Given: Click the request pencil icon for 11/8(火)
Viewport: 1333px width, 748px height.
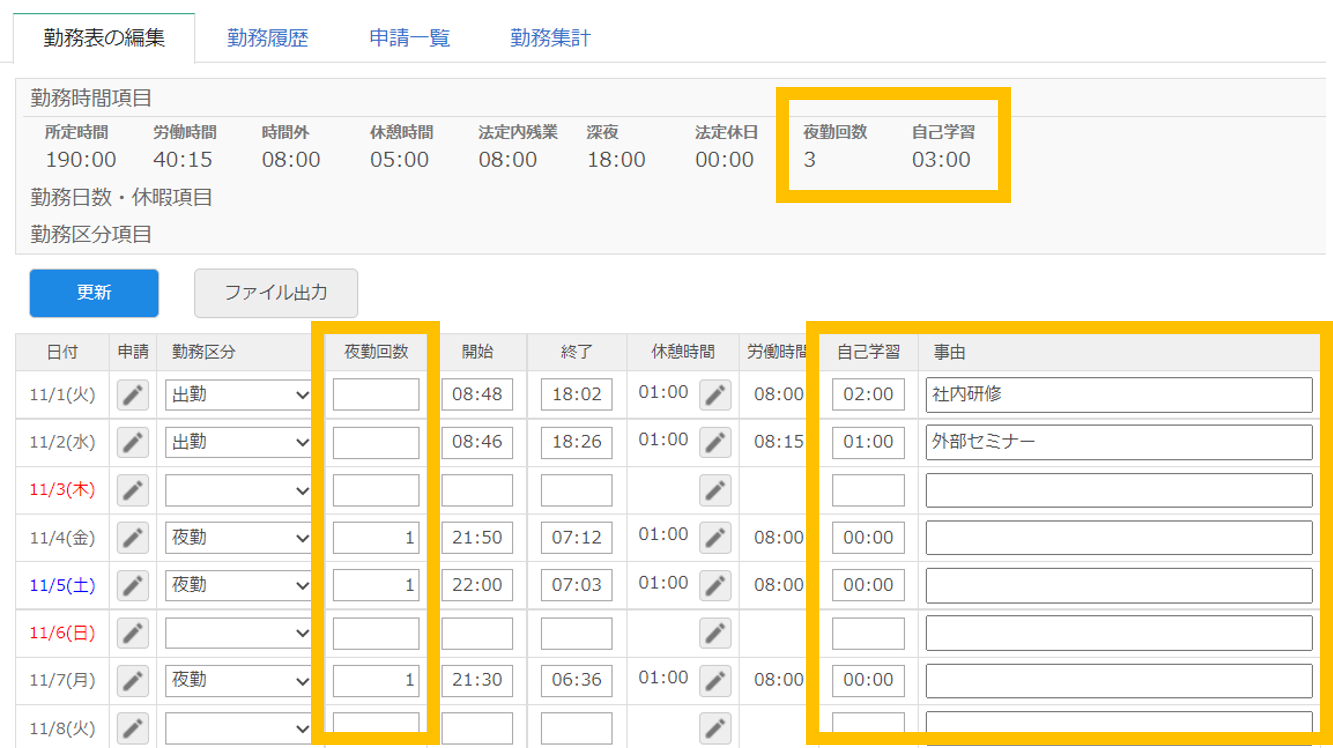Looking at the screenshot, I should [133, 727].
